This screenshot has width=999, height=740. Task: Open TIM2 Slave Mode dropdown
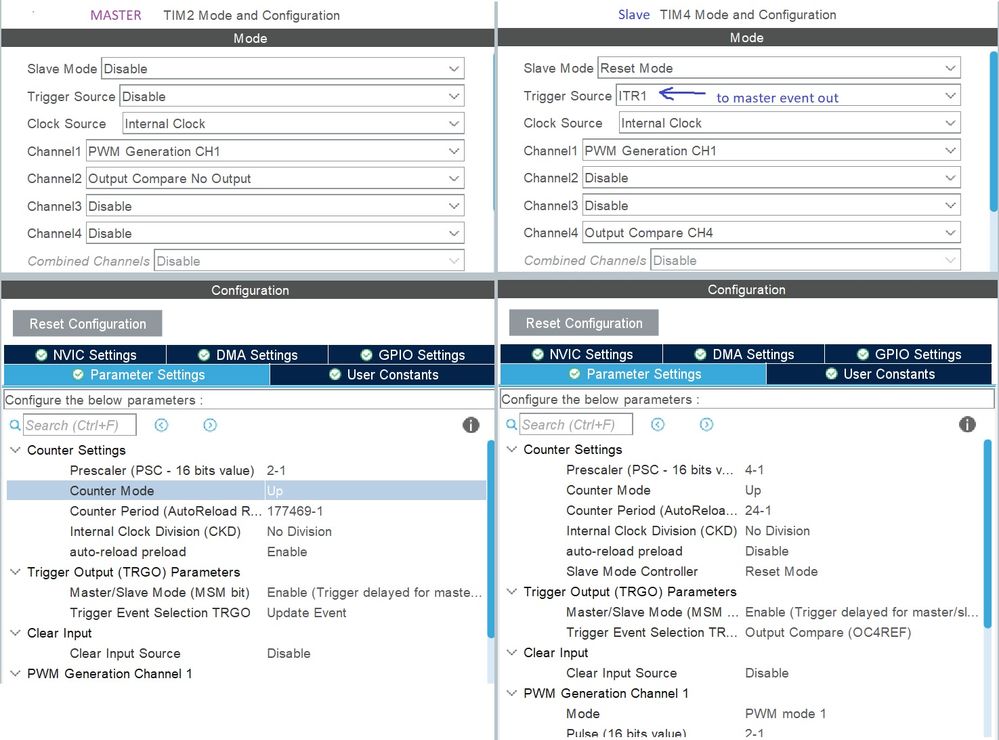point(282,68)
